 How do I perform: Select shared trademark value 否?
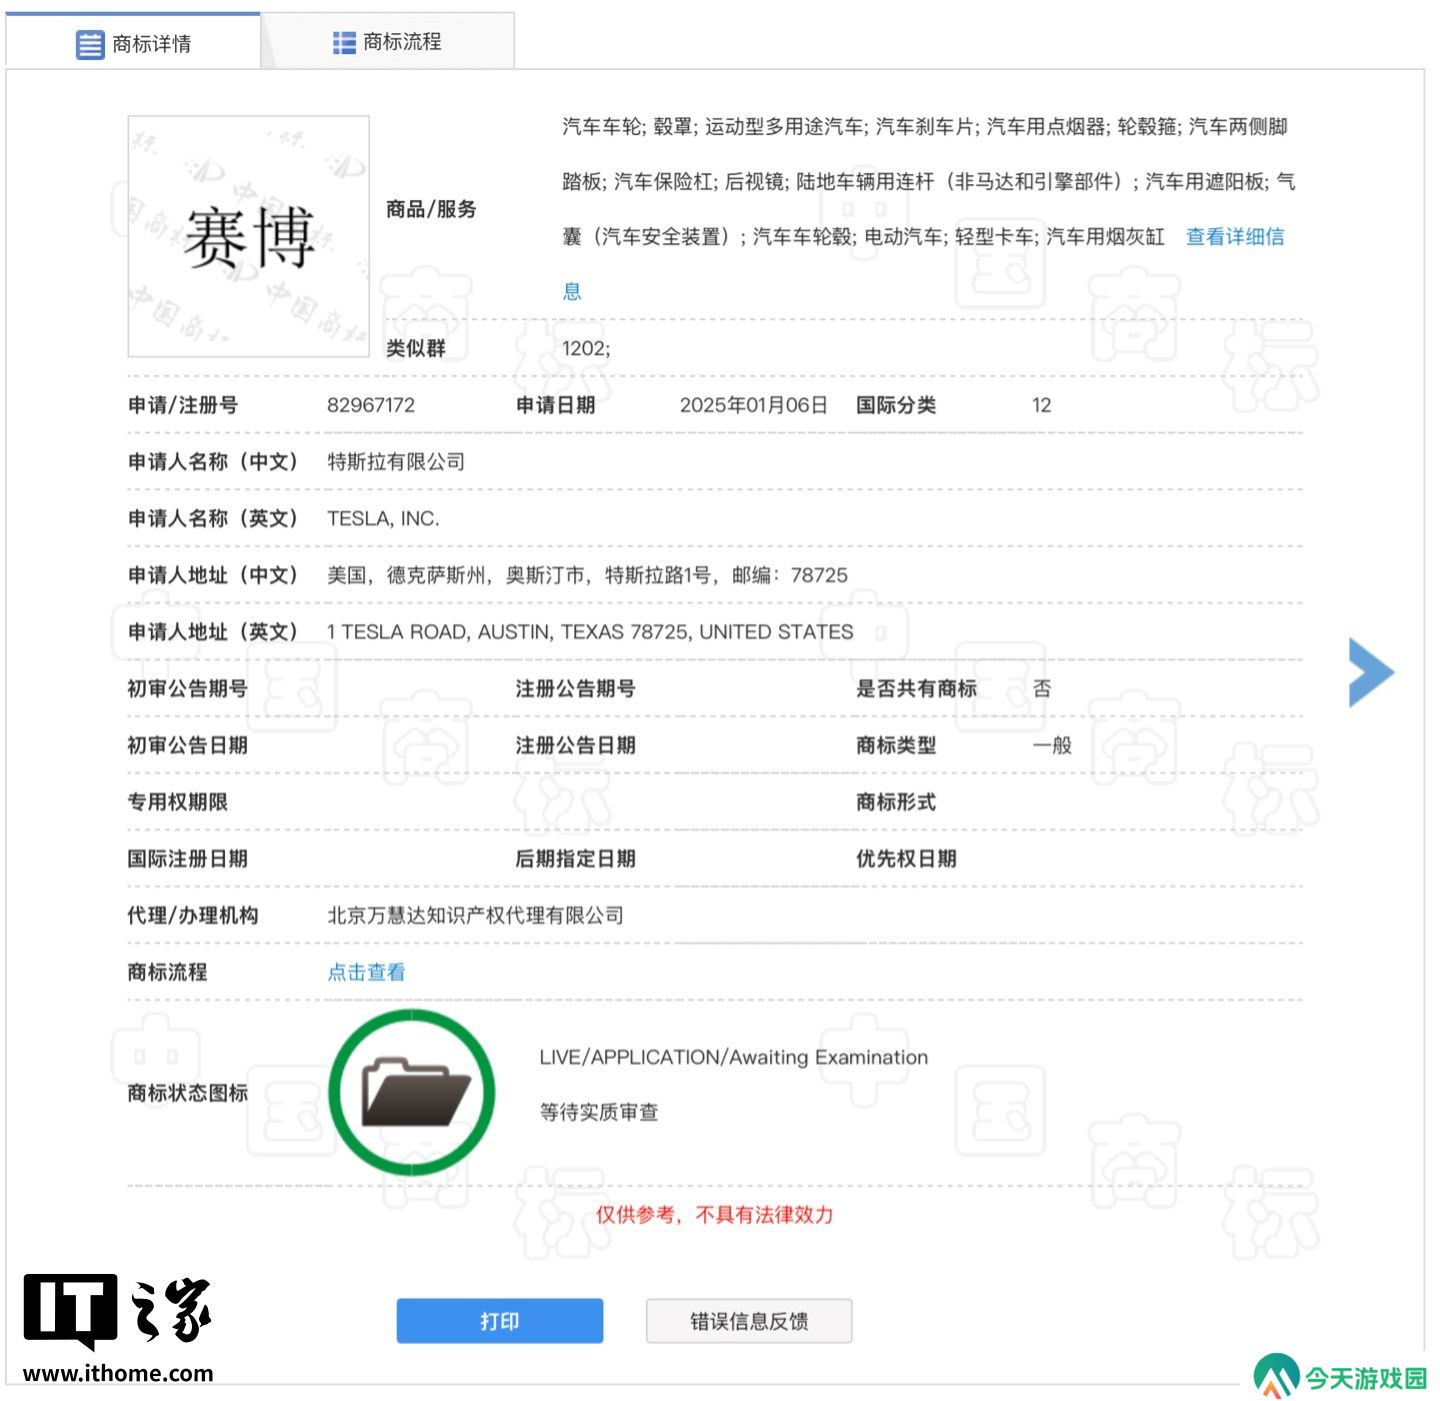click(1042, 688)
